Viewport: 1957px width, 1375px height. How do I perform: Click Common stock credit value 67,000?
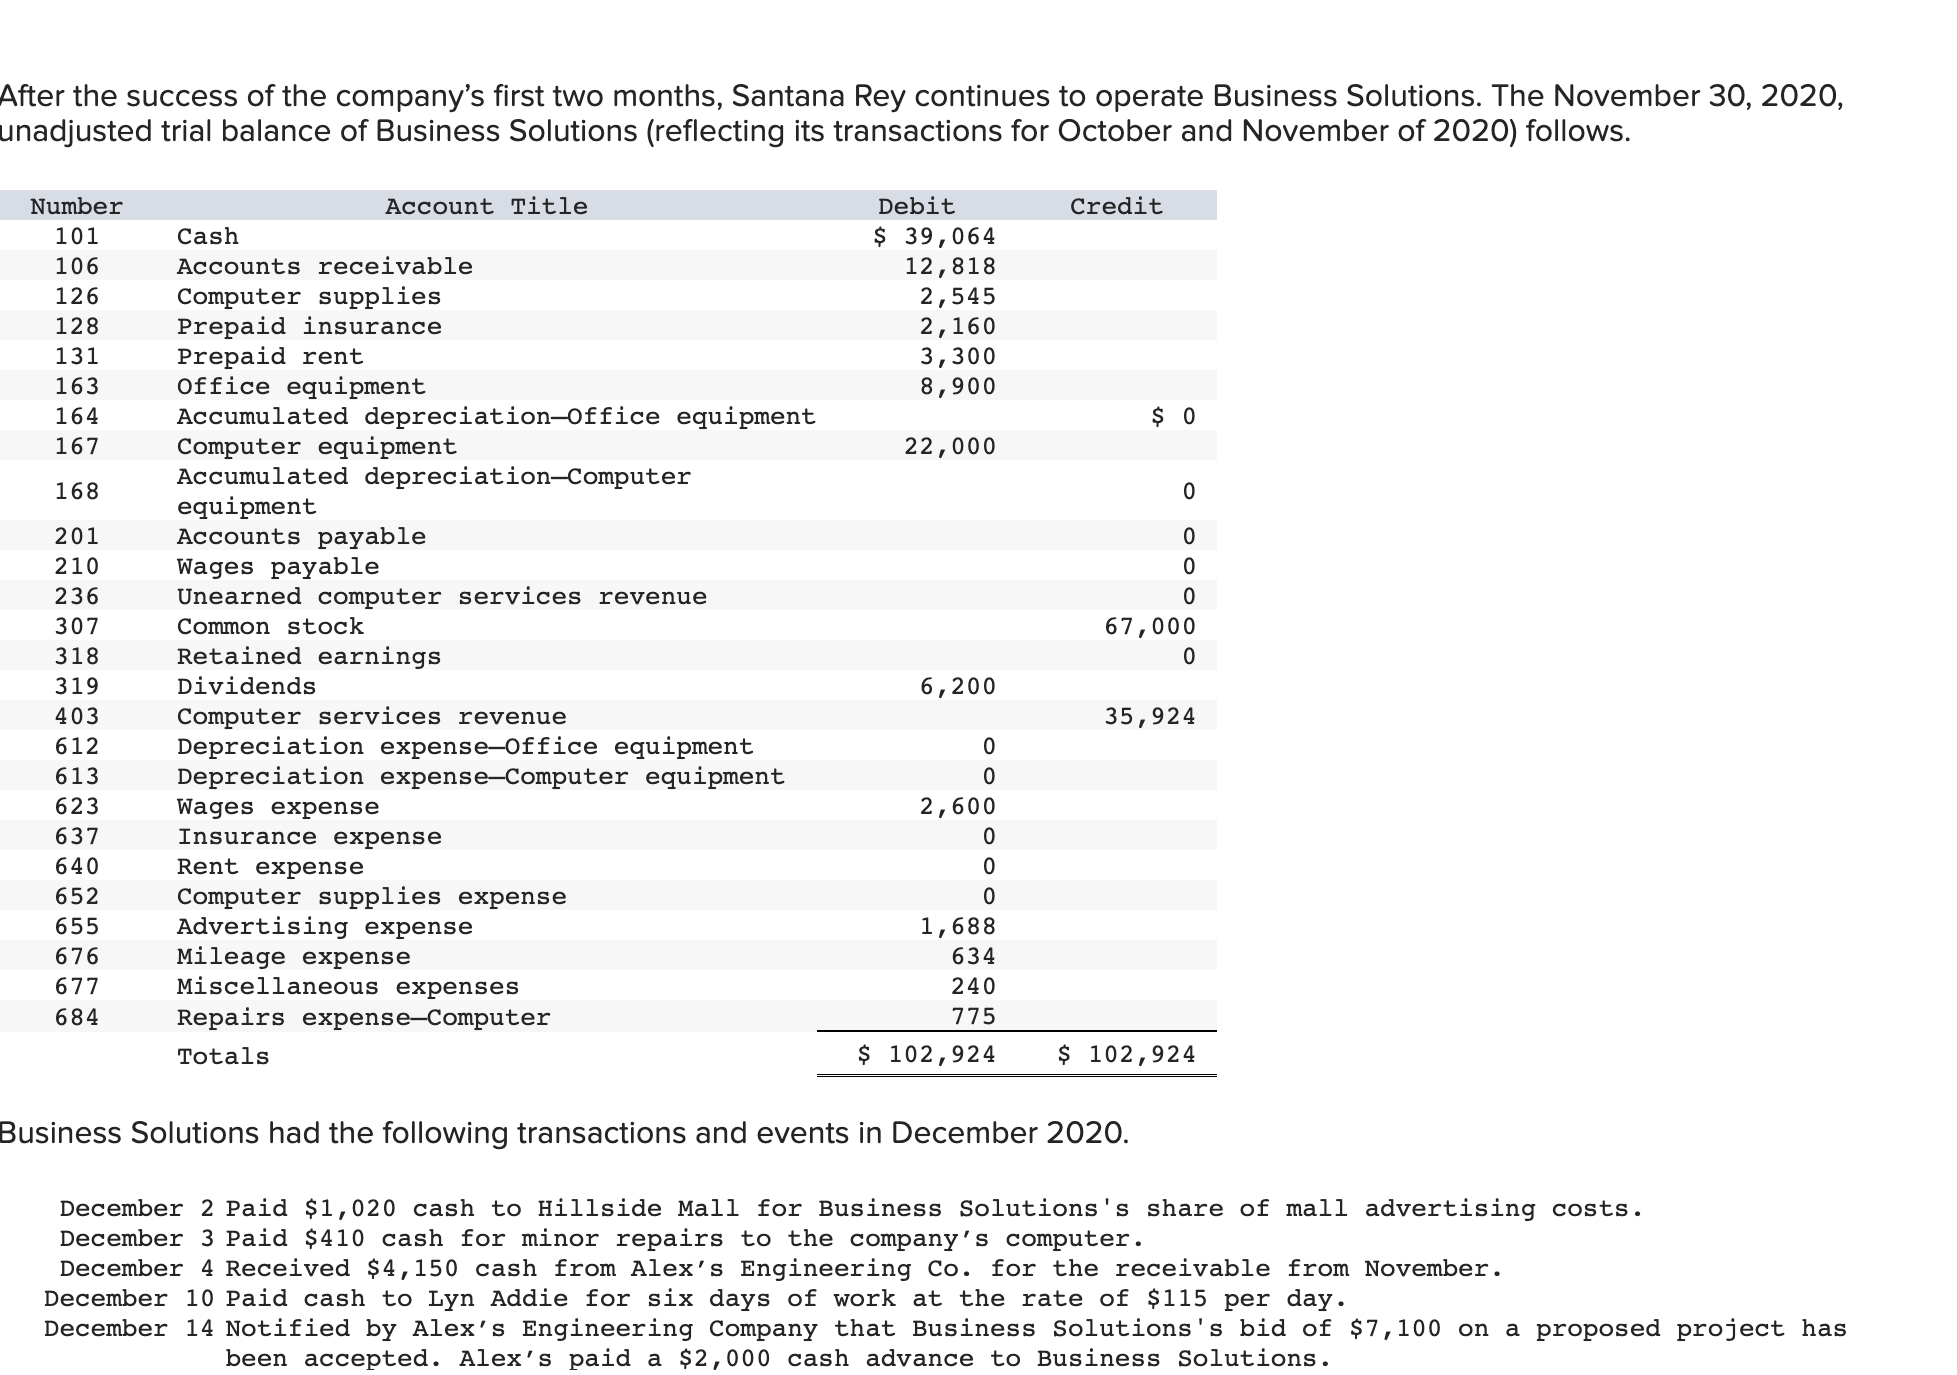click(x=1150, y=627)
